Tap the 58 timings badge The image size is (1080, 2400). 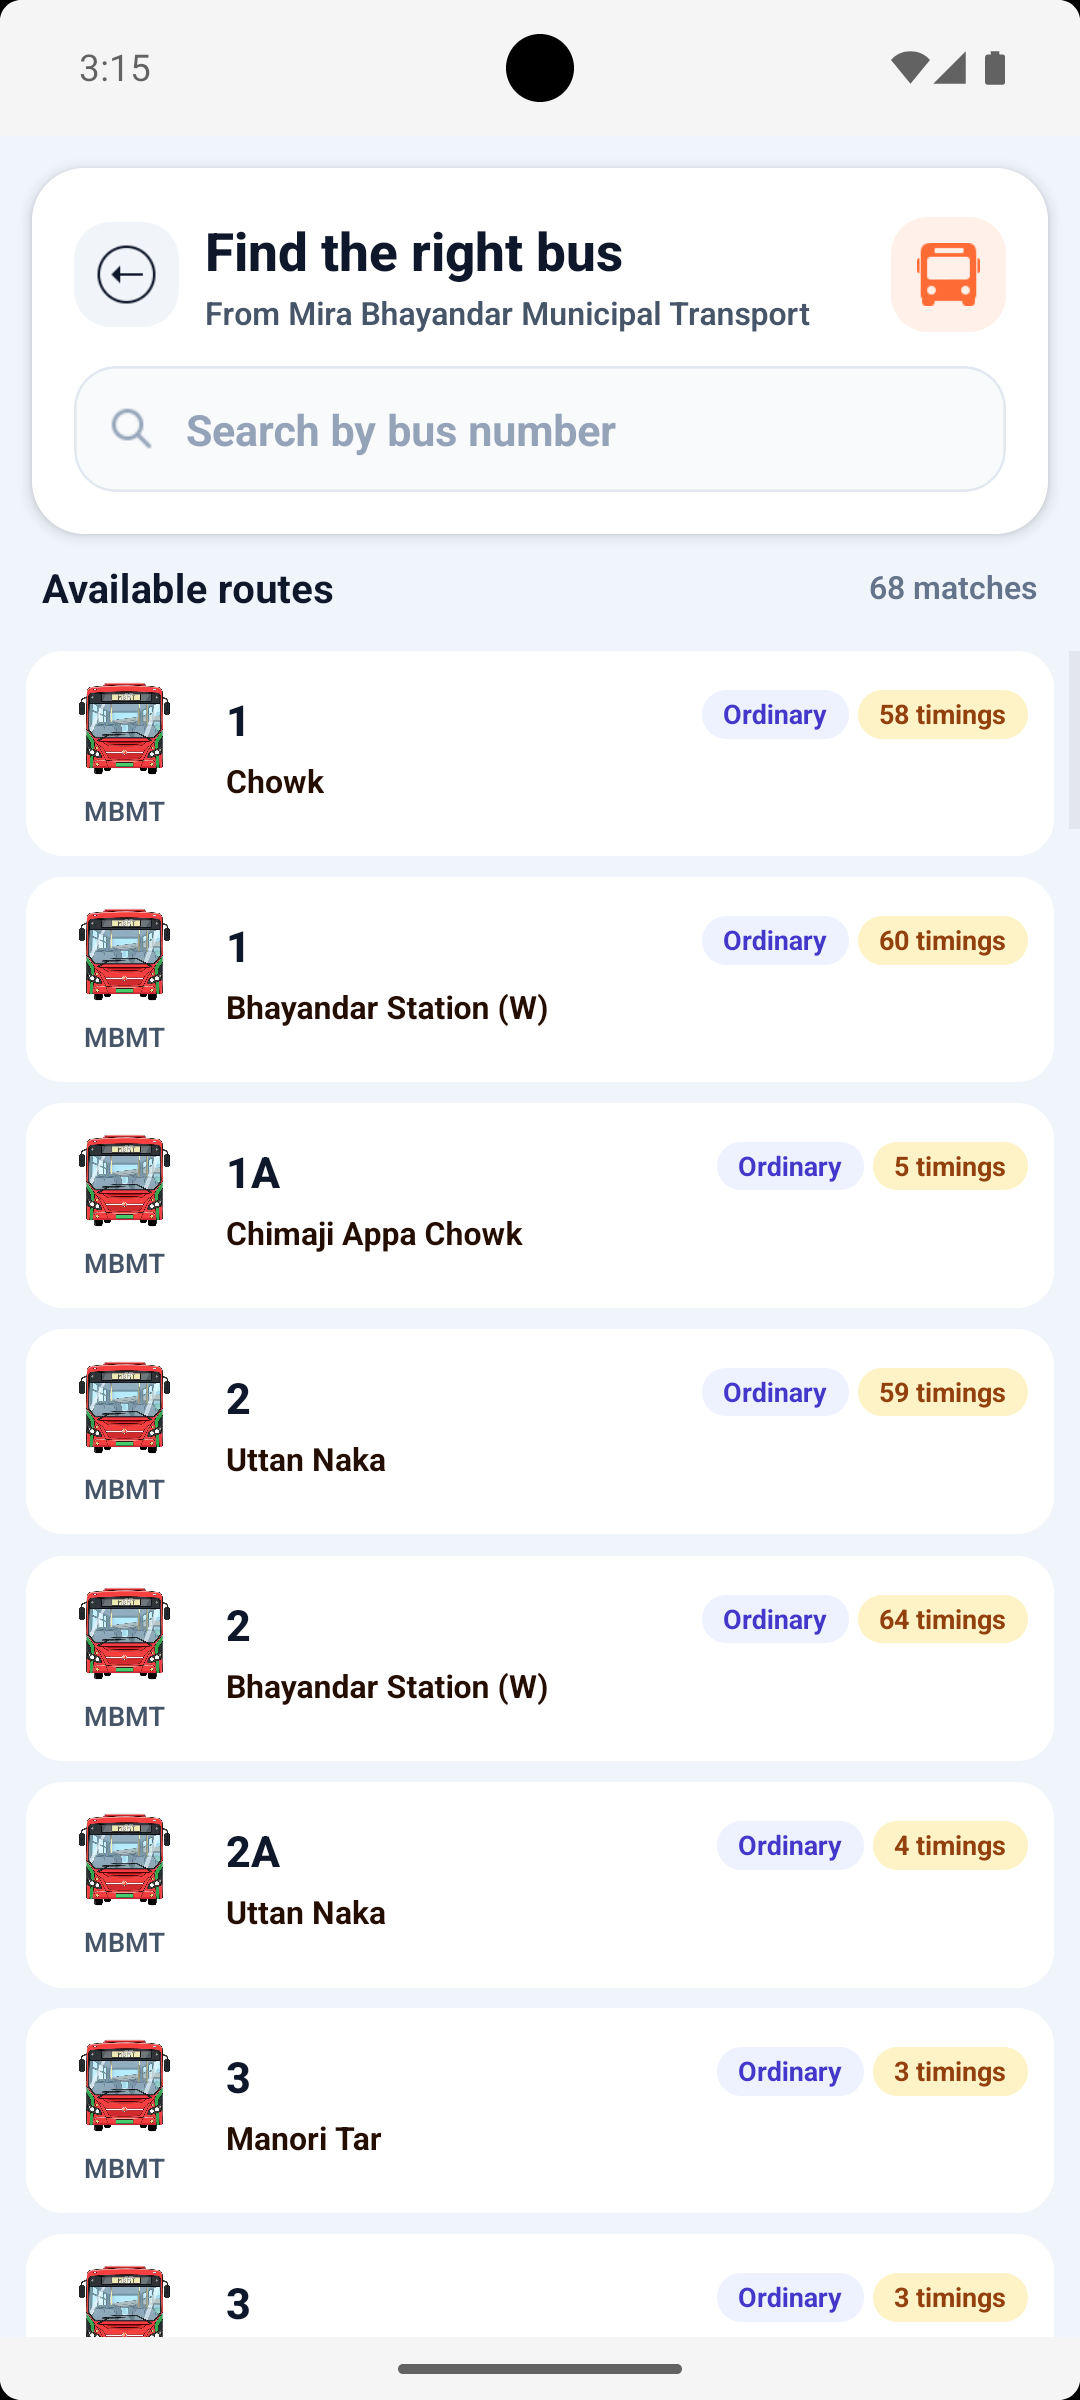point(942,714)
